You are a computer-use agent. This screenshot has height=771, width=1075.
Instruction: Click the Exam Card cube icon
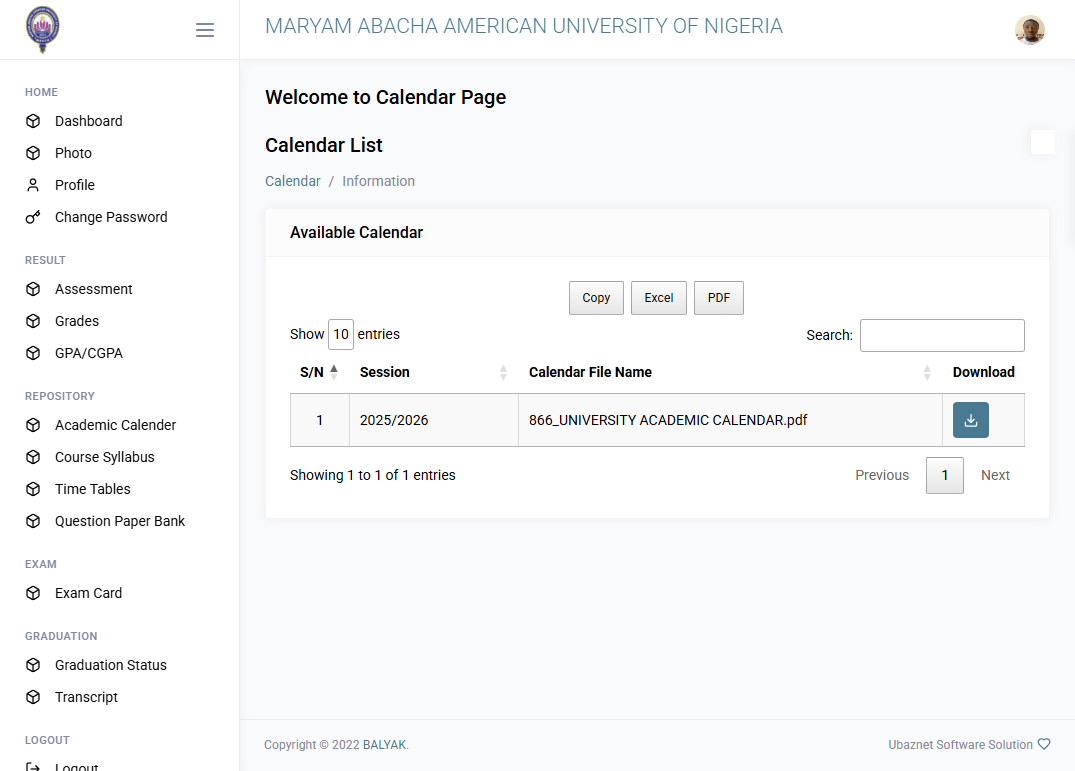pos(33,593)
